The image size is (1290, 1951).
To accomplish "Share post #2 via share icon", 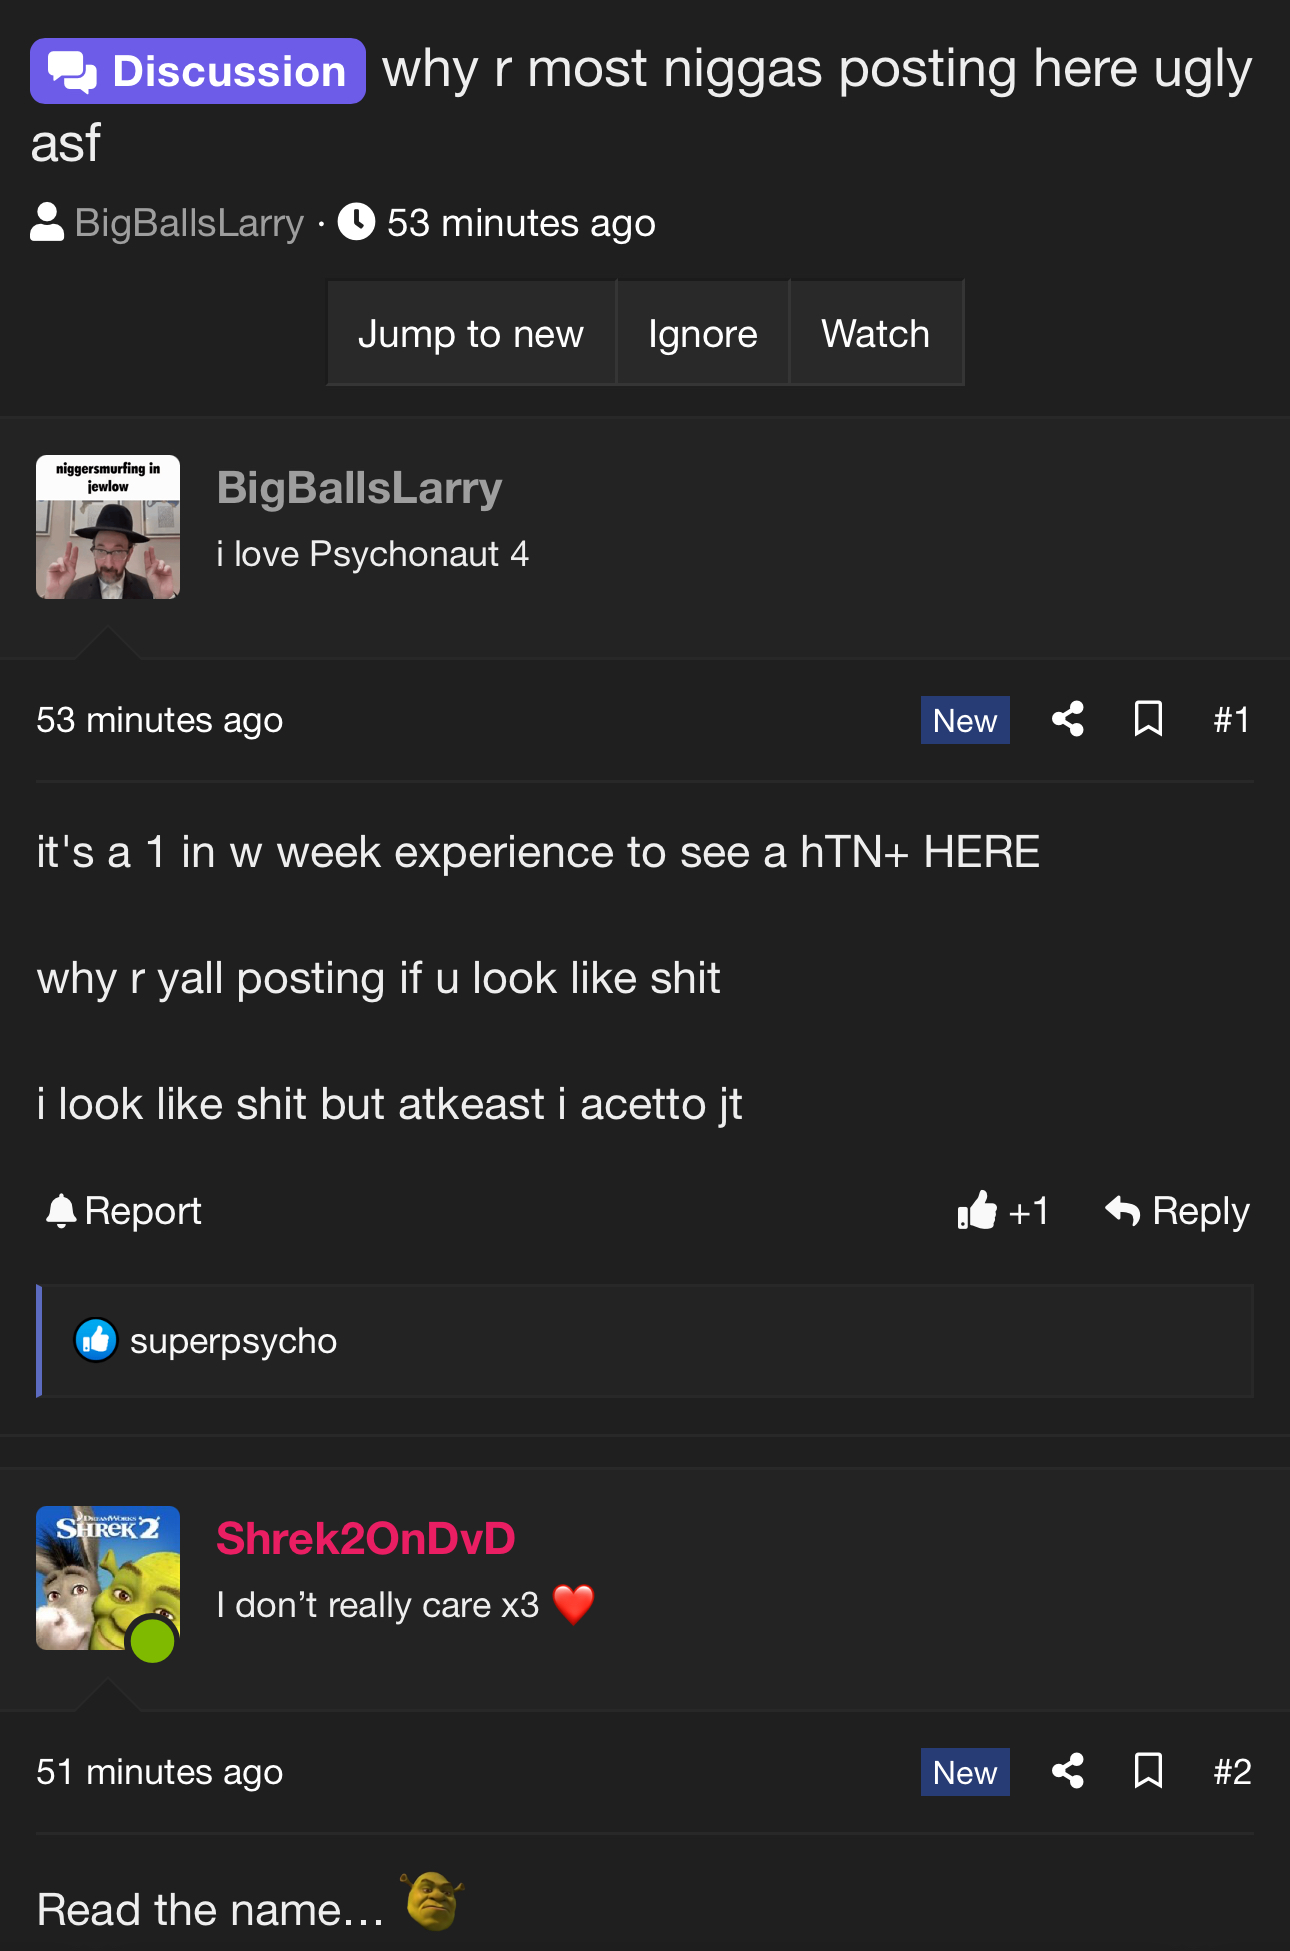I will pos(1068,1771).
